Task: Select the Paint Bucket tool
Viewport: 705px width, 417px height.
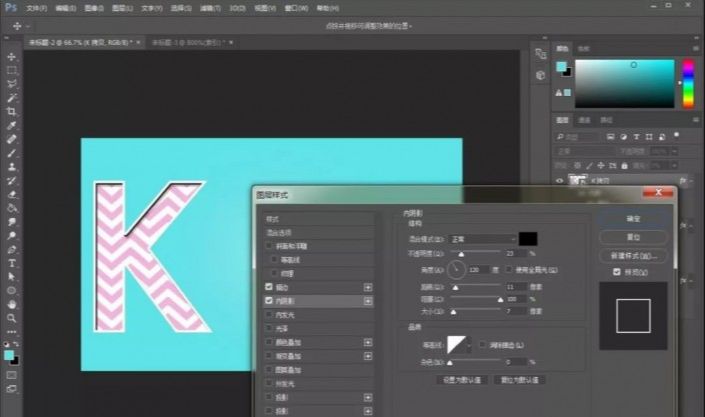Action: pyautogui.click(x=12, y=208)
